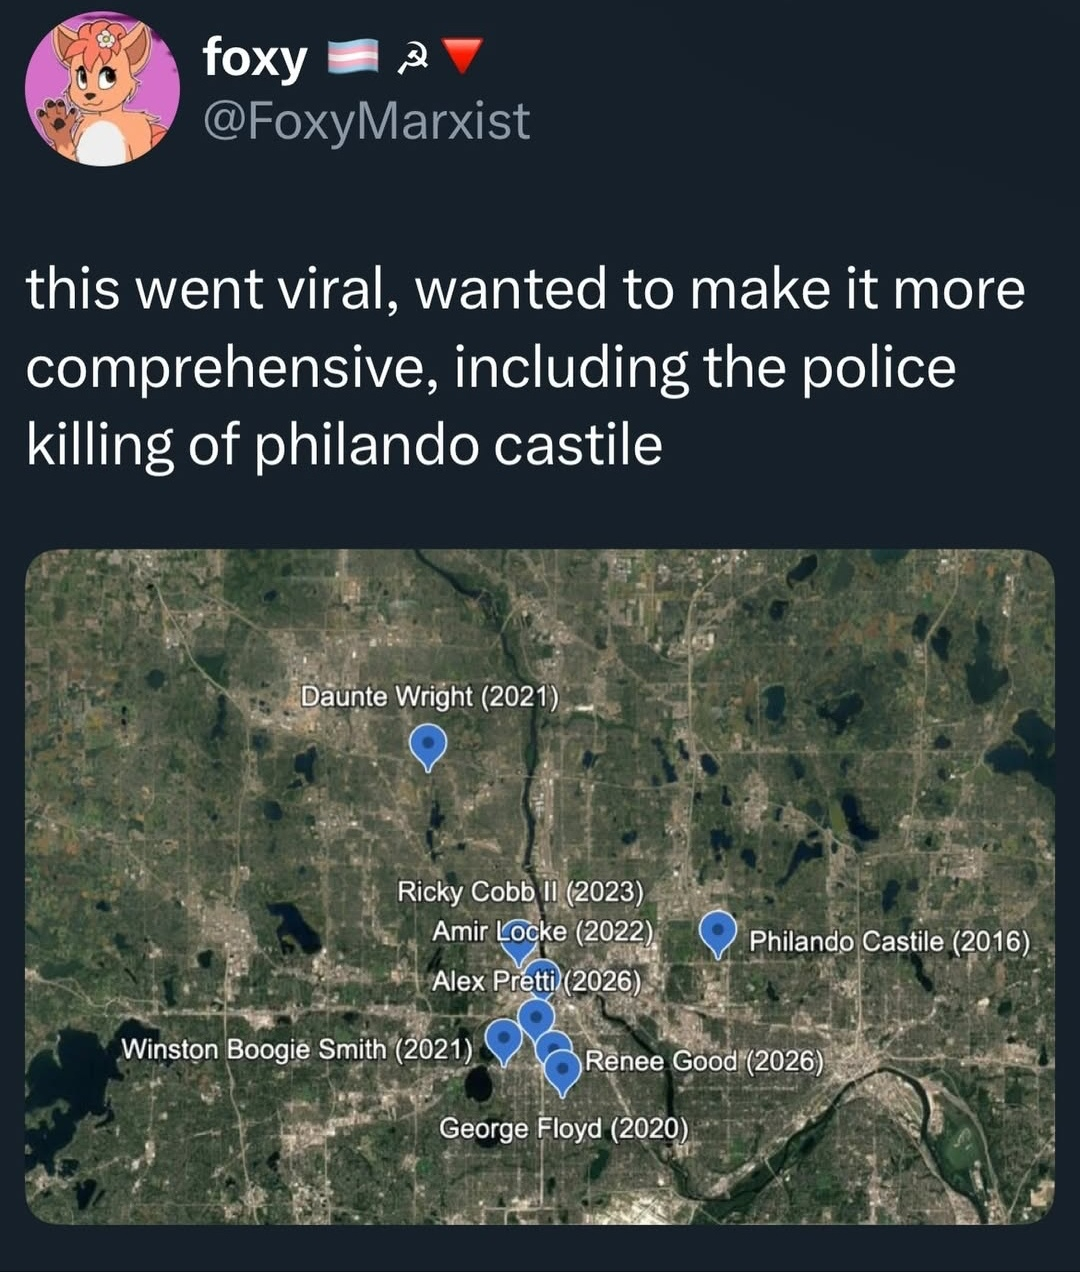Select the Philando Castile map pin
Viewport: 1080px width, 1272px height.
[717, 931]
